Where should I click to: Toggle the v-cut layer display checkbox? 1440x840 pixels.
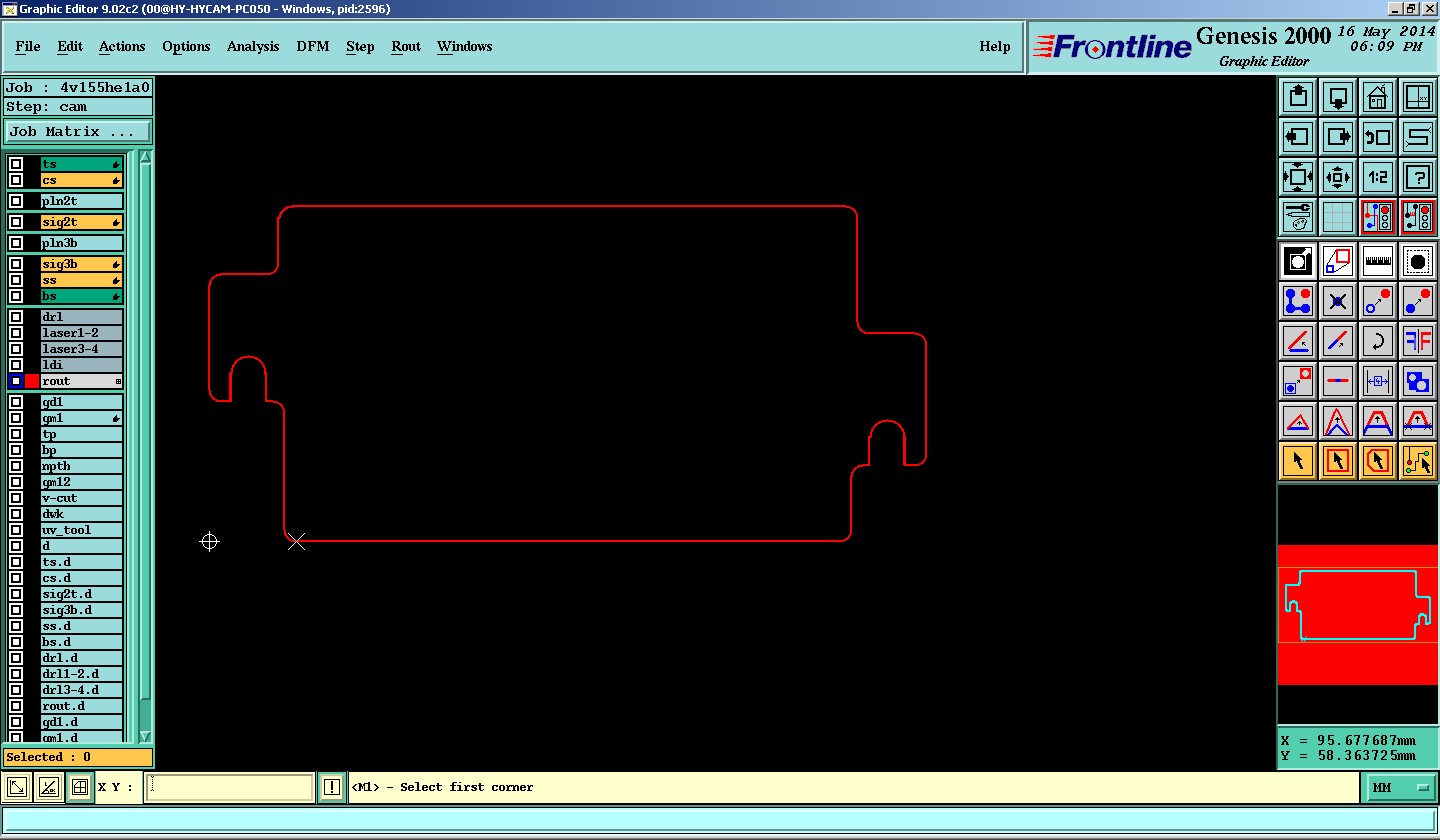[x=16, y=498]
